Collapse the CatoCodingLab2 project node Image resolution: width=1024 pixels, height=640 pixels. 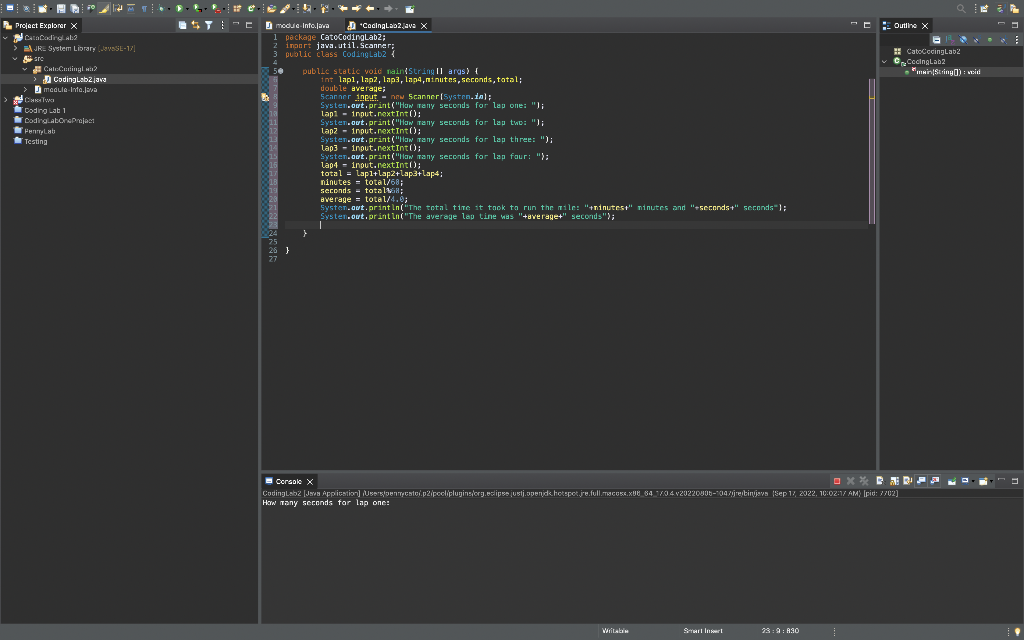tap(6, 38)
